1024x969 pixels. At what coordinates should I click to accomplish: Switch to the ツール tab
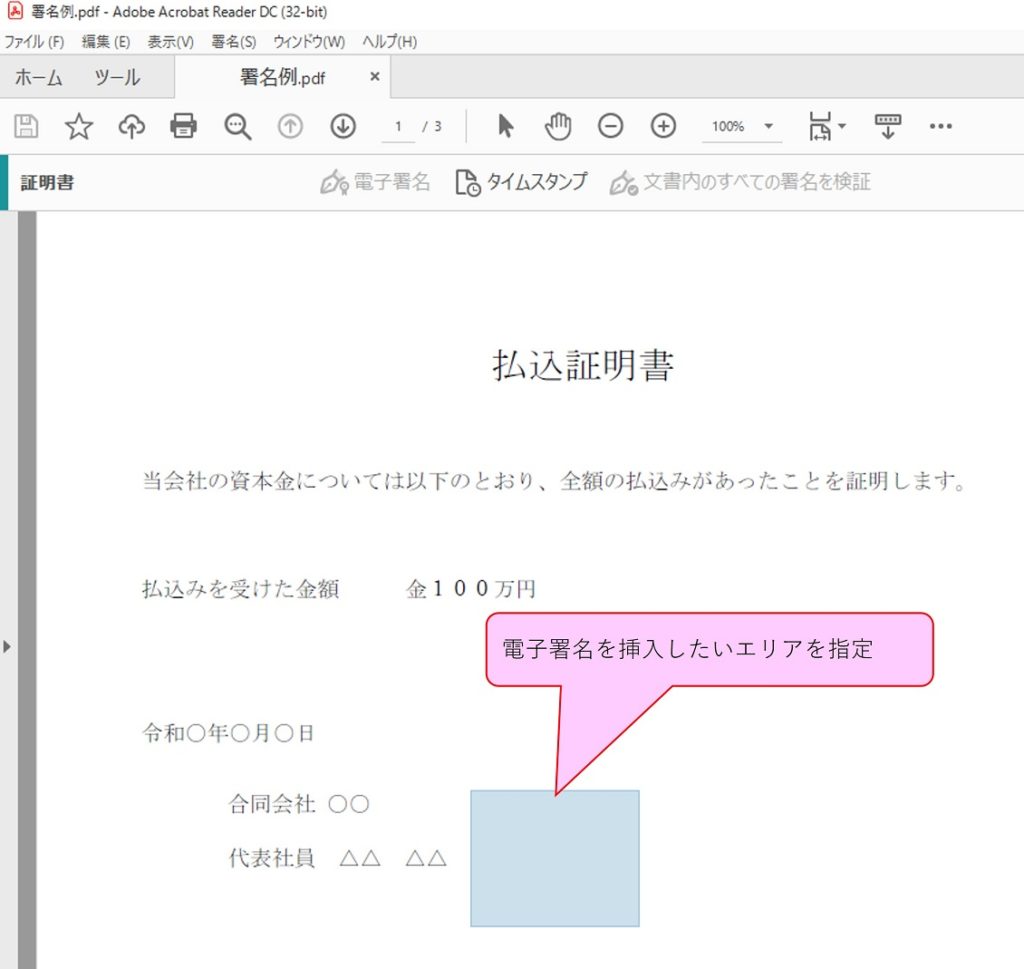click(x=117, y=78)
